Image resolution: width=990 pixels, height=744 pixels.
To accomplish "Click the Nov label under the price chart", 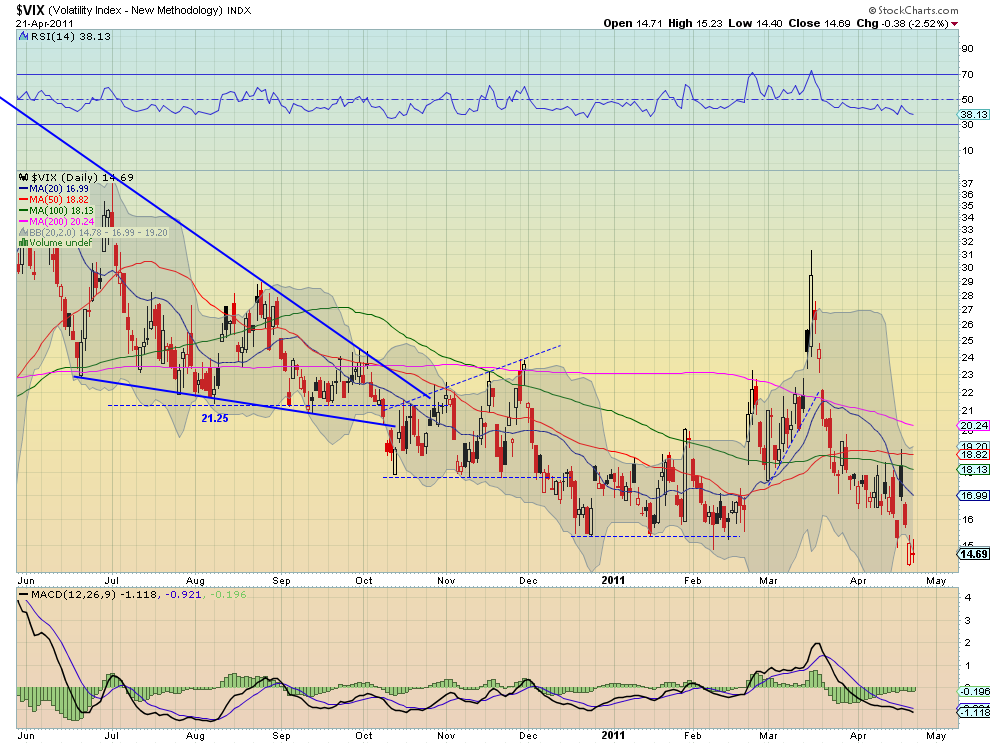I will (446, 580).
